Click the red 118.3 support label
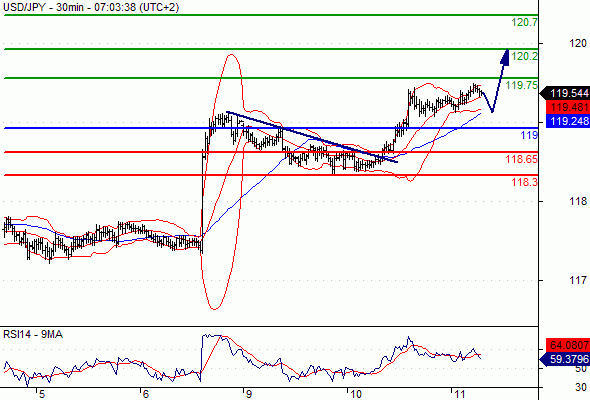 click(x=525, y=183)
